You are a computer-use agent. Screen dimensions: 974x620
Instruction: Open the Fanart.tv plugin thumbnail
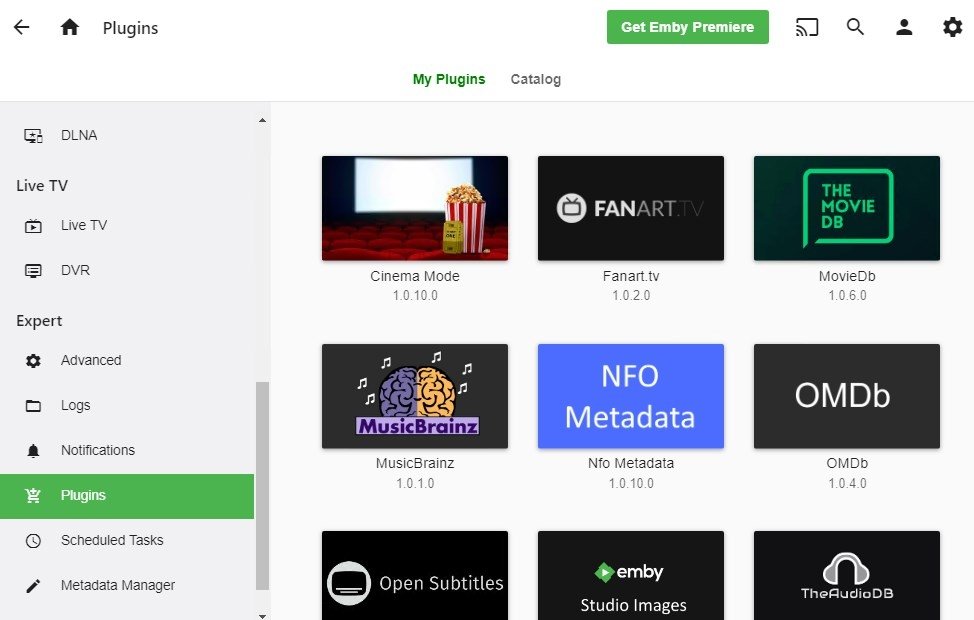[631, 208]
